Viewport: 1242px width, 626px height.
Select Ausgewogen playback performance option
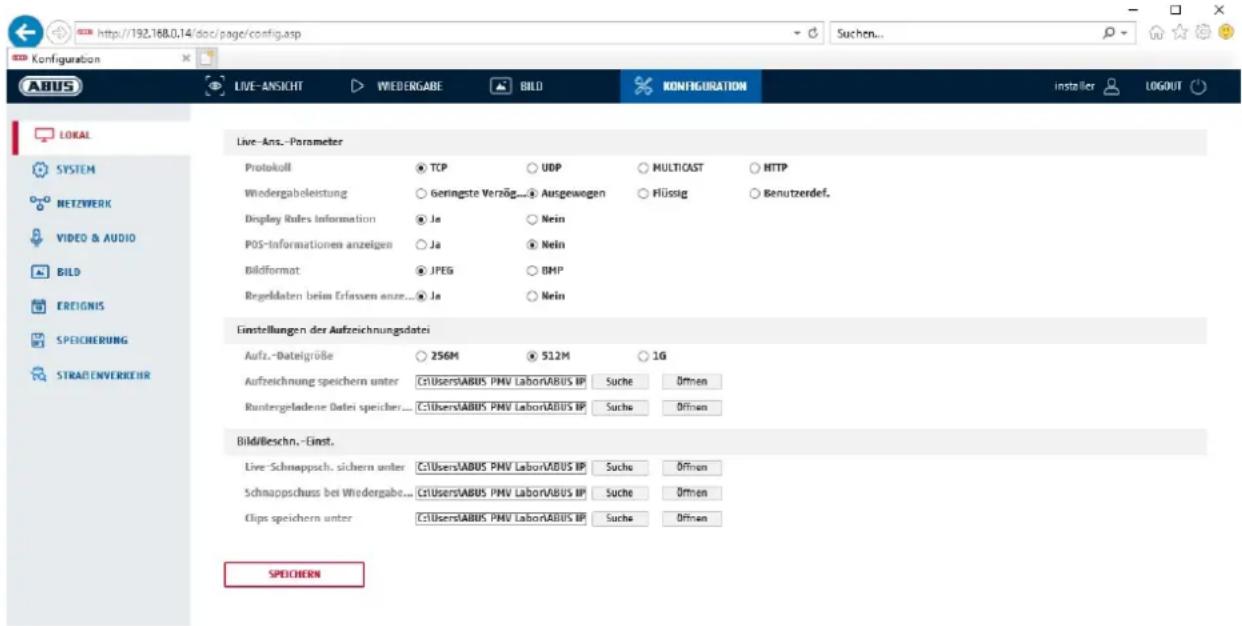532,194
